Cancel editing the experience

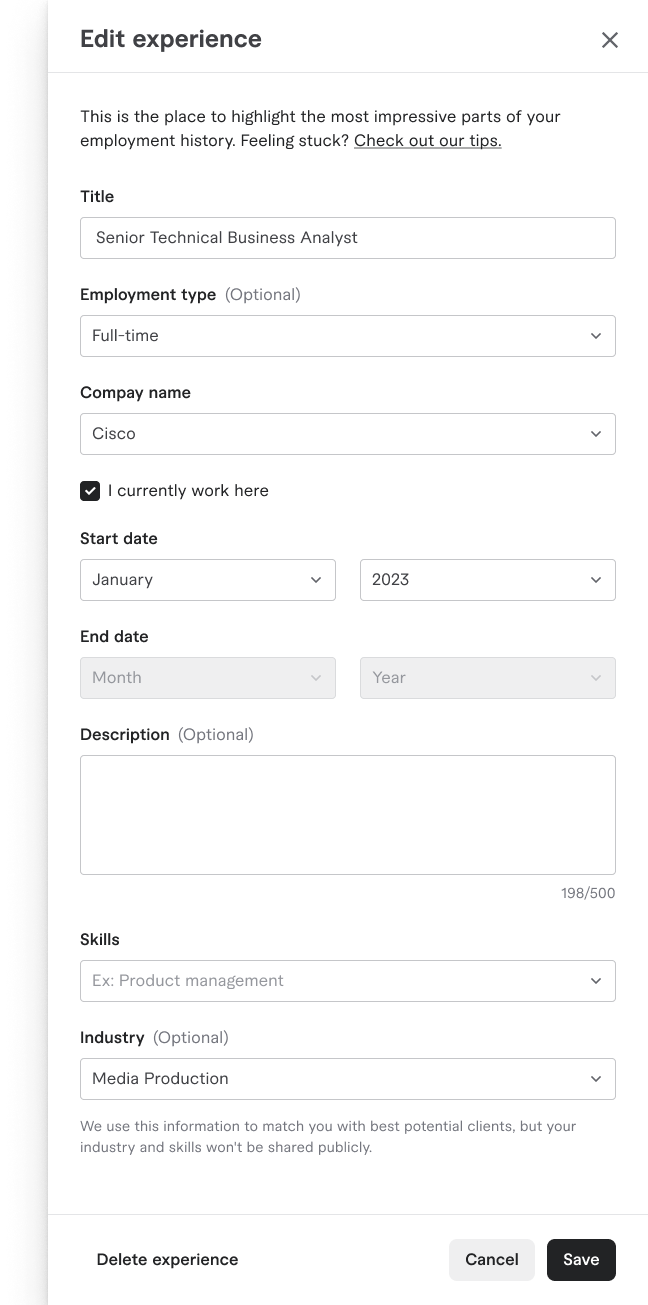click(492, 1260)
